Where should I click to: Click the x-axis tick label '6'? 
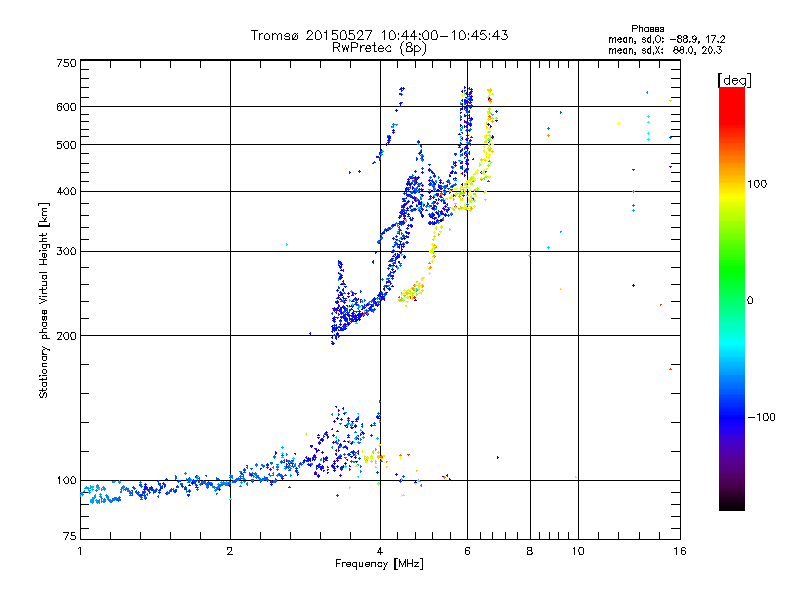(467, 551)
